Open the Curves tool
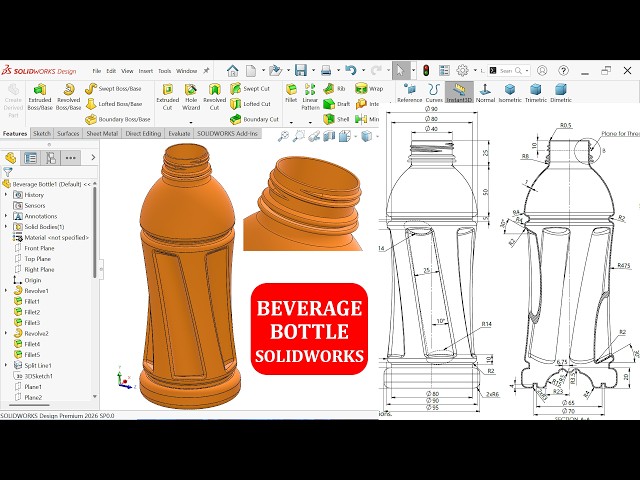Viewport: 640px width, 480px height. (x=434, y=93)
